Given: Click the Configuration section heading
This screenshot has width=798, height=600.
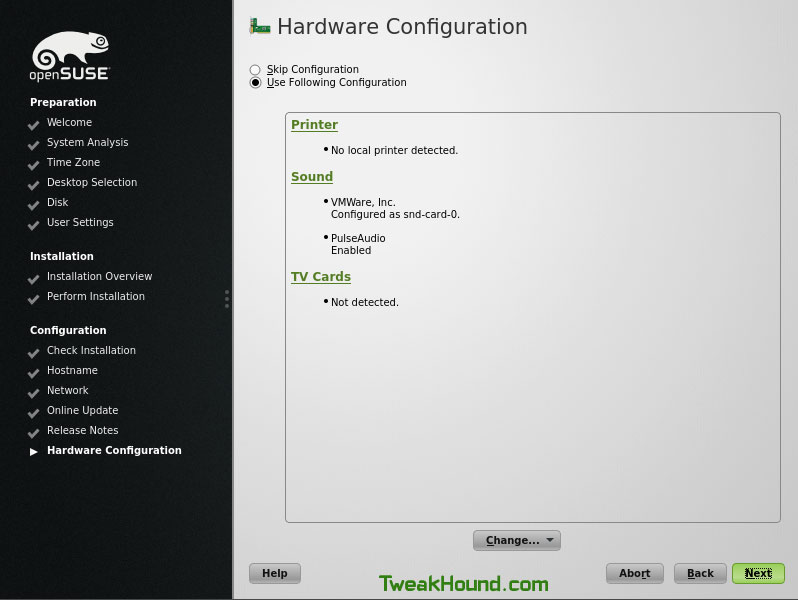Looking at the screenshot, I should coord(68,330).
